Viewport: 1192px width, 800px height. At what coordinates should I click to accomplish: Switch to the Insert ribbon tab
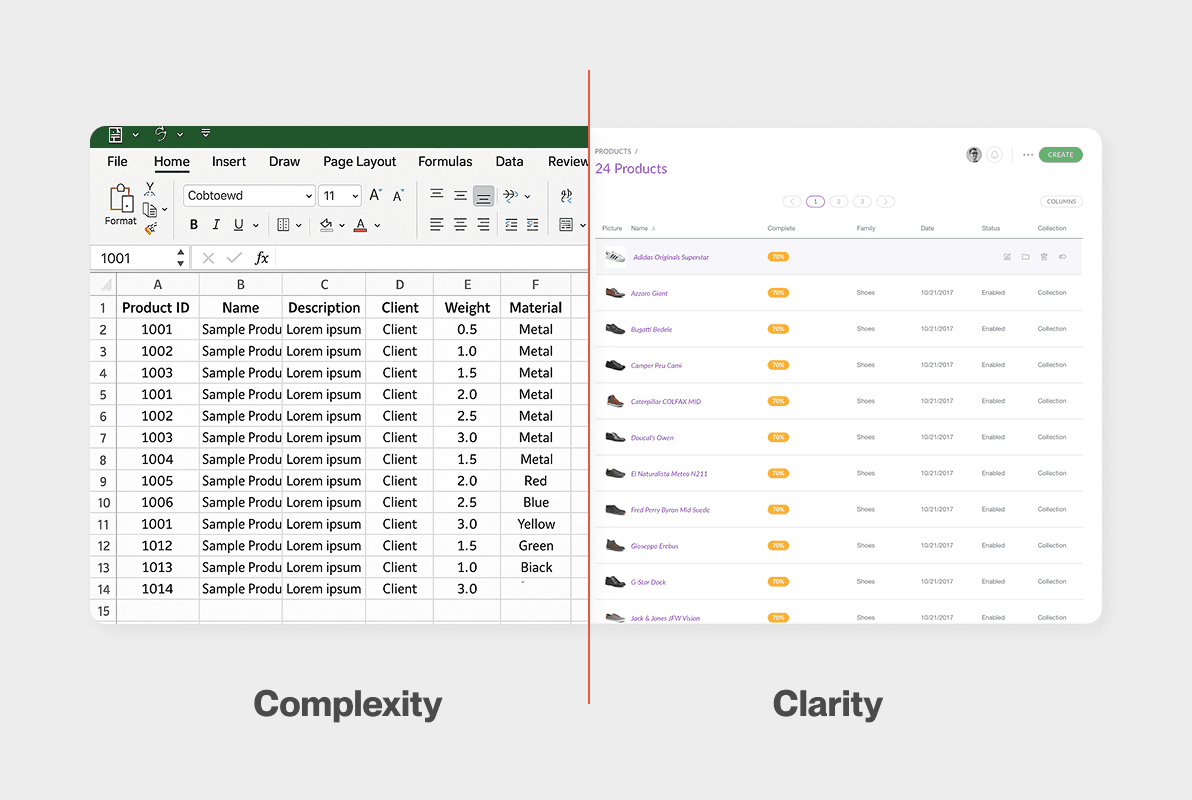(x=229, y=161)
